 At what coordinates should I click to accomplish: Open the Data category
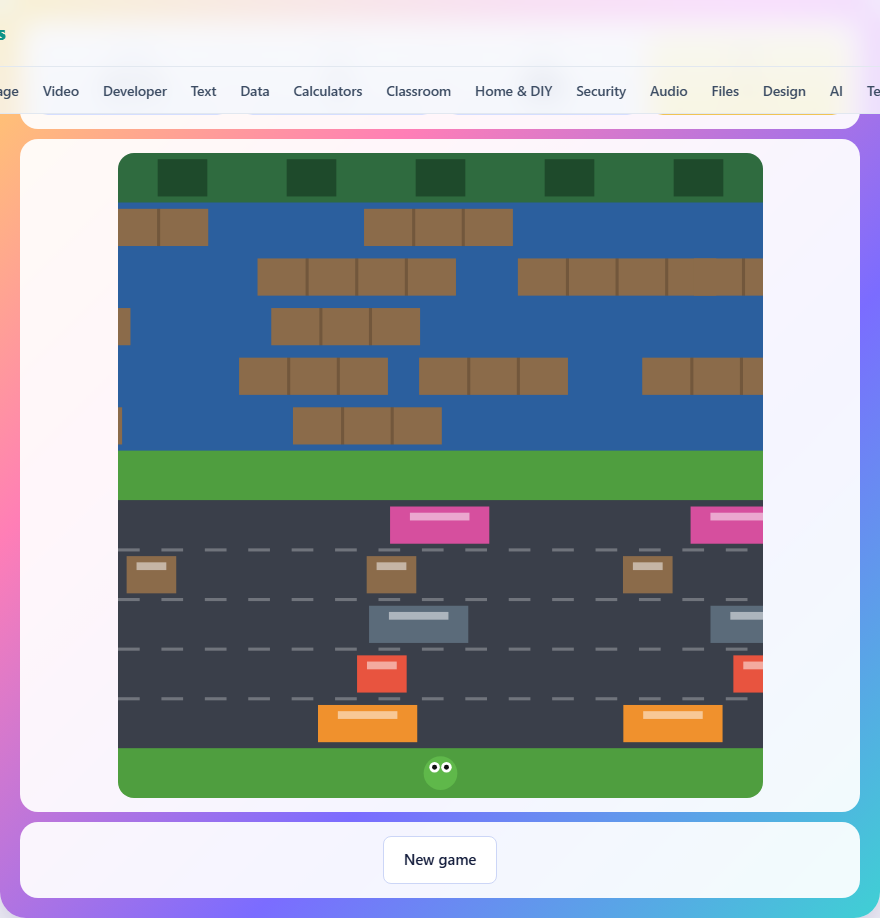point(255,91)
